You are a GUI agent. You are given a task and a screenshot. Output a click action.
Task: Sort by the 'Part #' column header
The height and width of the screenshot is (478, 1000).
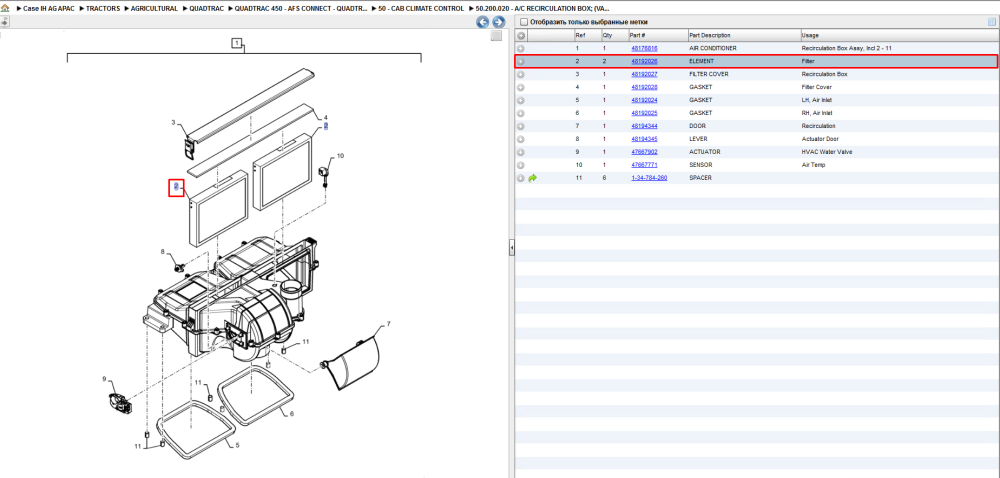[658, 36]
